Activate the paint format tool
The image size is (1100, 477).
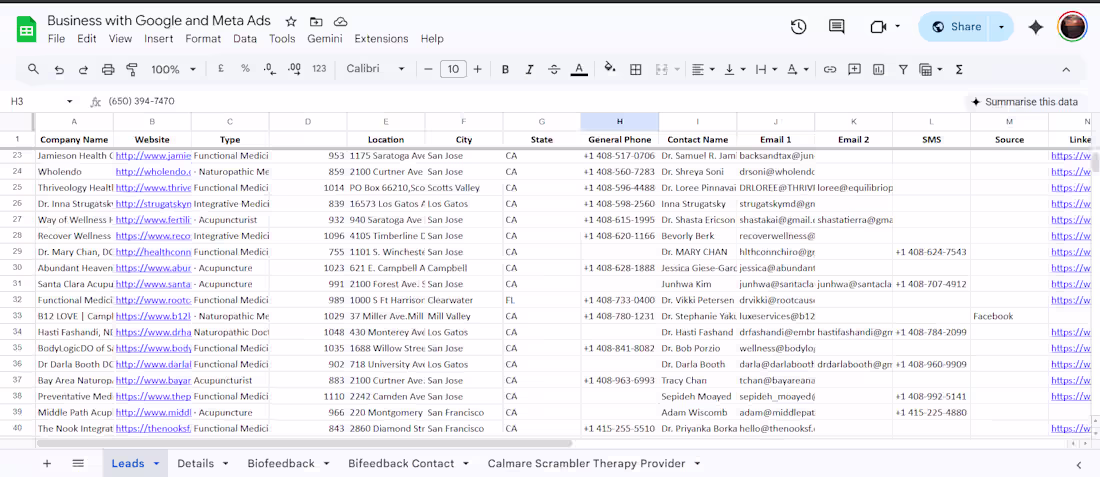131,69
